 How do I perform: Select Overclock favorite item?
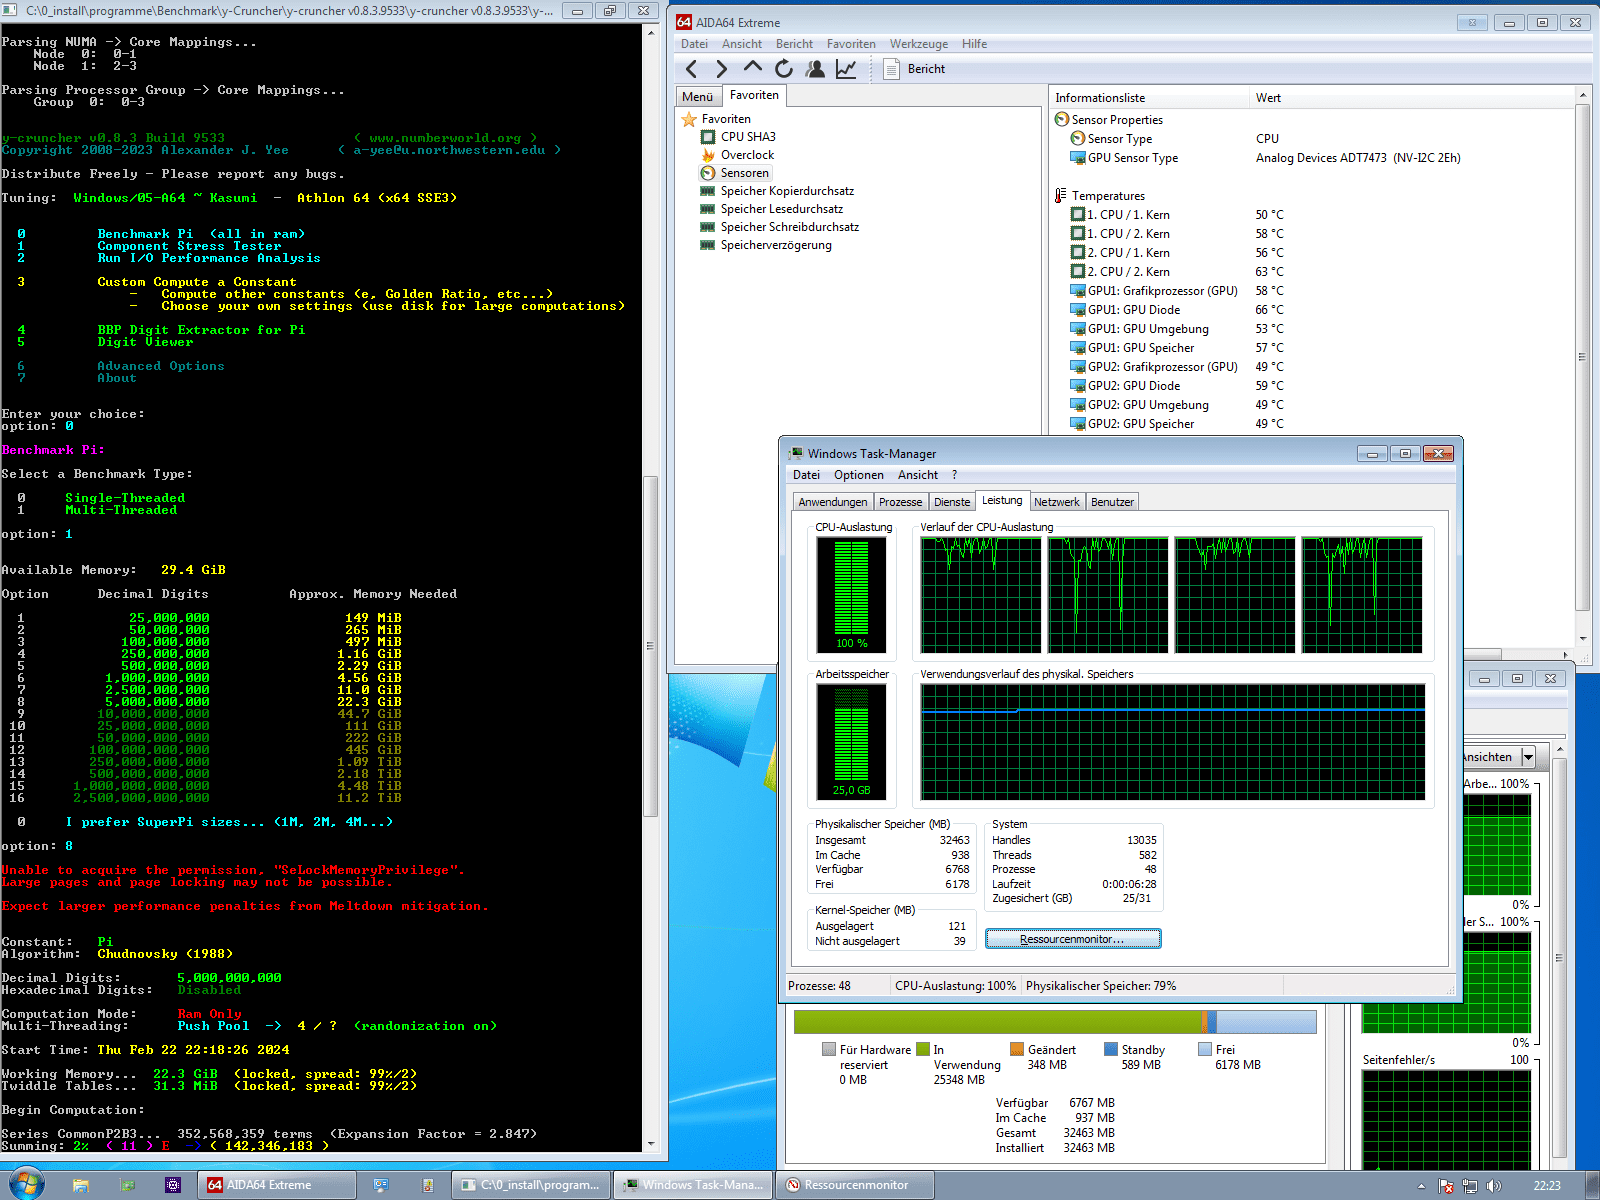738,155
